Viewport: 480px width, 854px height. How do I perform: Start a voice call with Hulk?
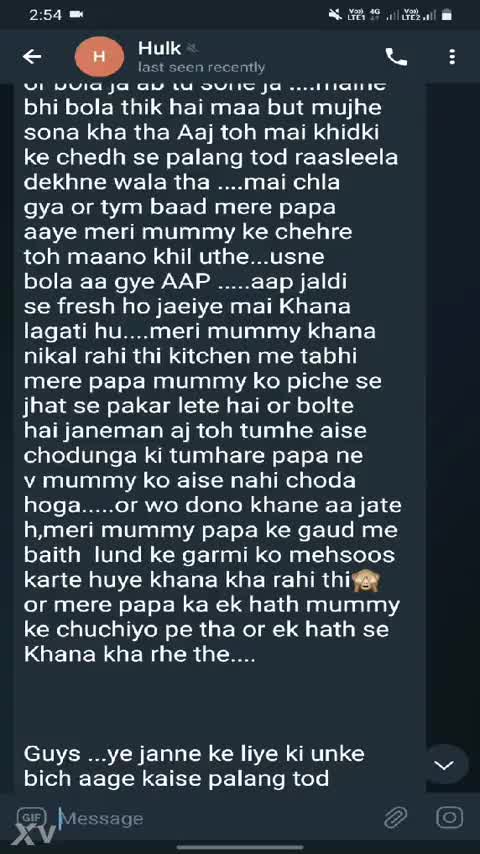pos(396,57)
